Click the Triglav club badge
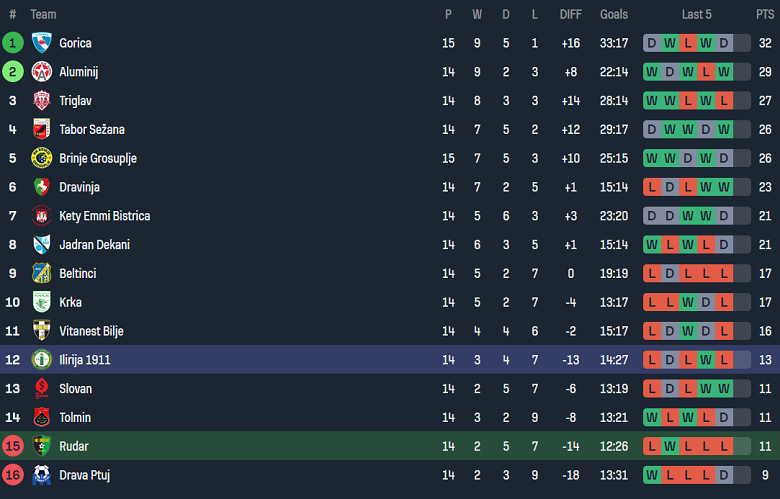Screen dimensions: 780x499 coord(42,100)
